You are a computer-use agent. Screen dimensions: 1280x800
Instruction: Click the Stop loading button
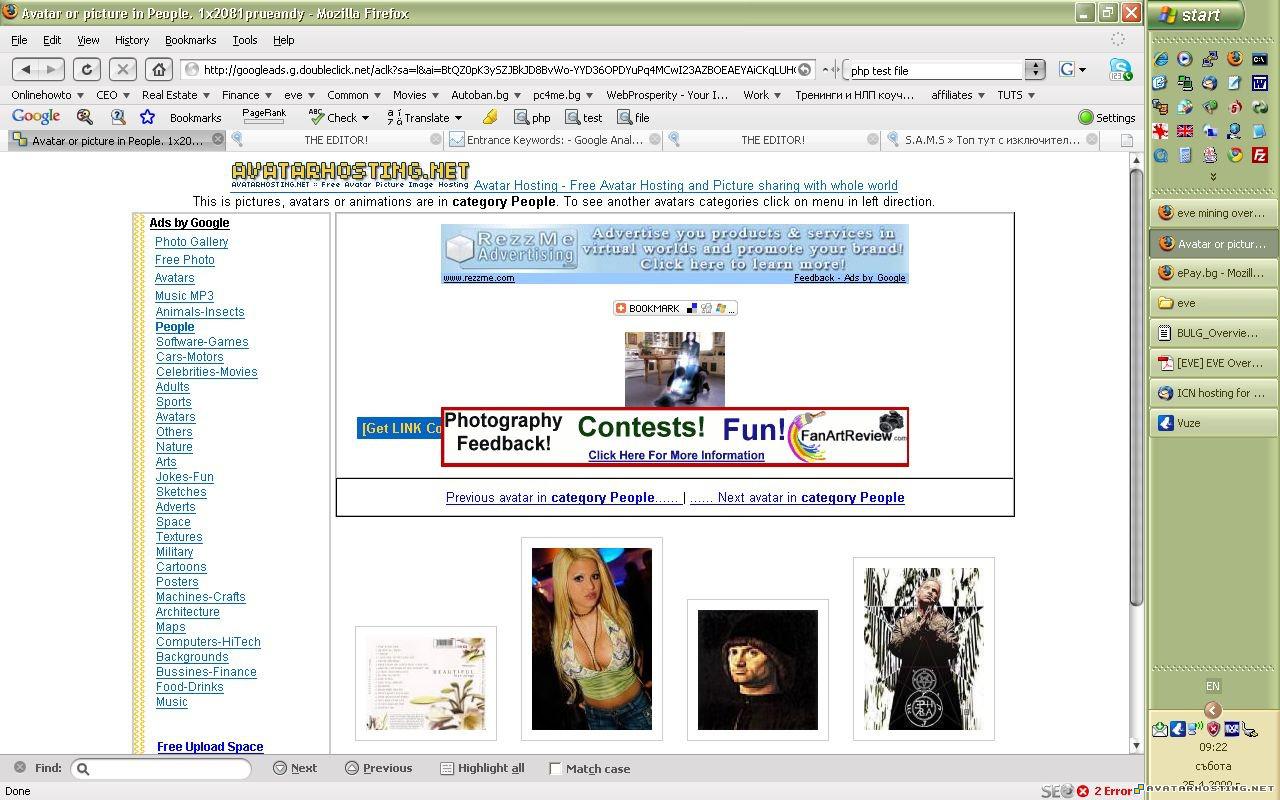(122, 69)
